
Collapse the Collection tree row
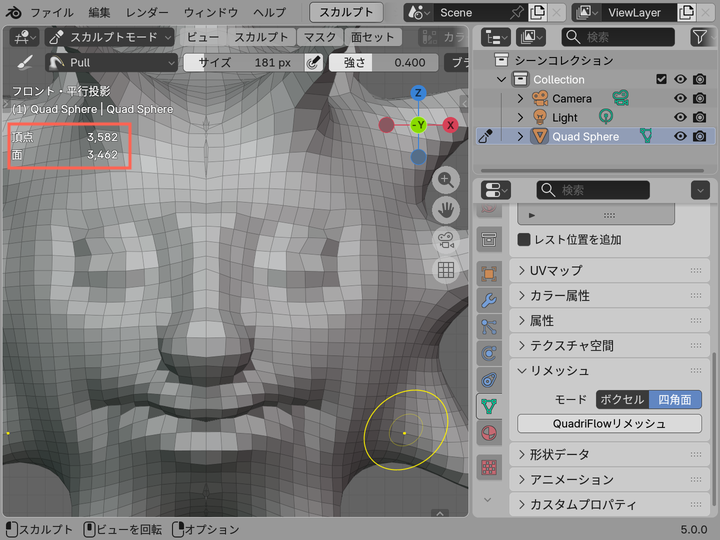point(501,79)
